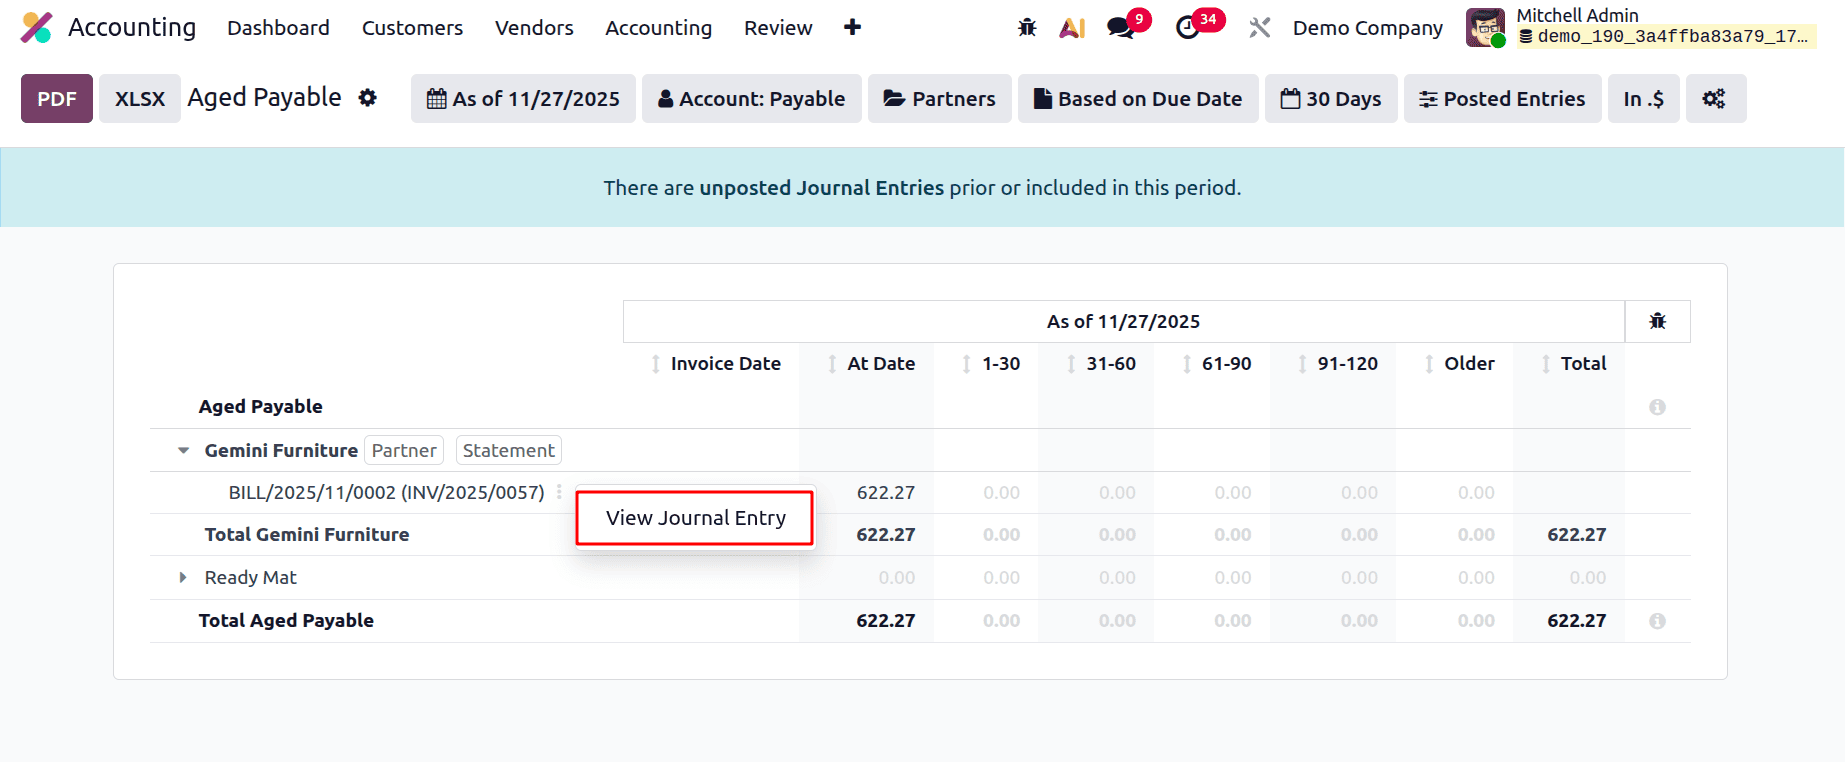1845x762 pixels.
Task: Click 622.27 At Date value on bill line
Action: coord(885,492)
